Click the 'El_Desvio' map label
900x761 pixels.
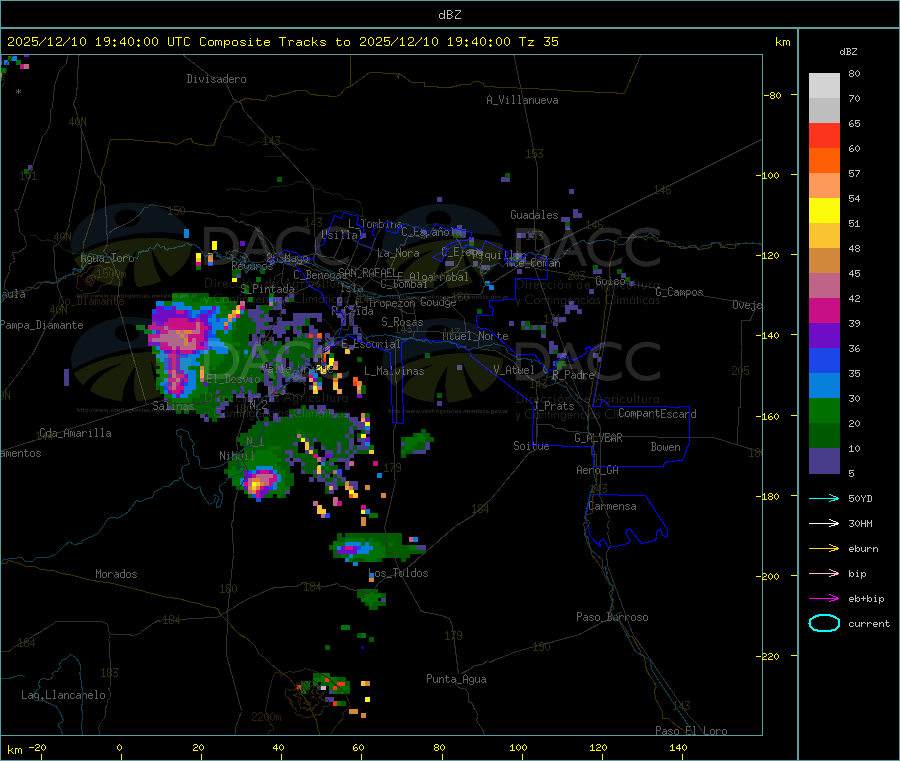(x=234, y=379)
